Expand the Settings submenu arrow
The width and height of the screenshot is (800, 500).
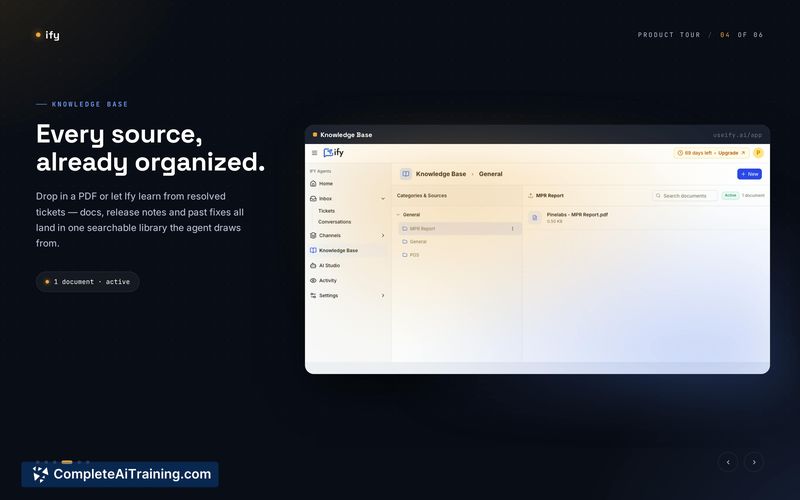click(x=383, y=295)
